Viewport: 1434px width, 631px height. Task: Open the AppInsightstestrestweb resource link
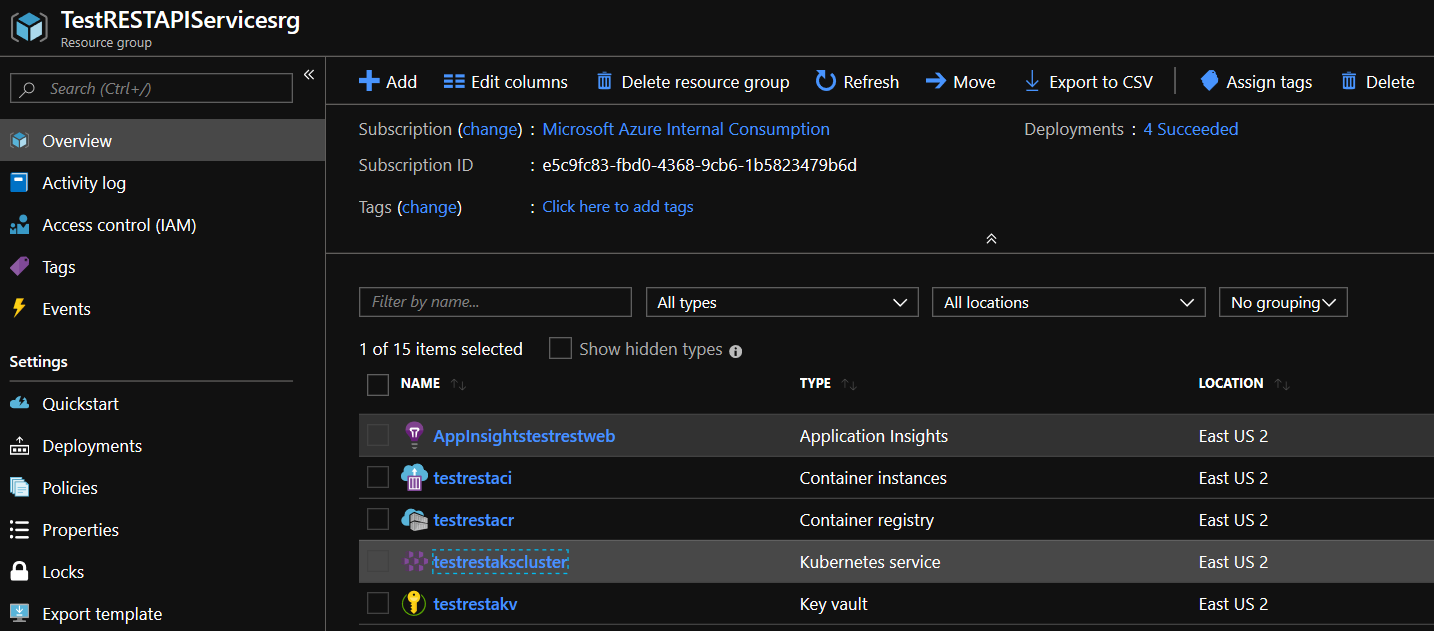coord(524,436)
